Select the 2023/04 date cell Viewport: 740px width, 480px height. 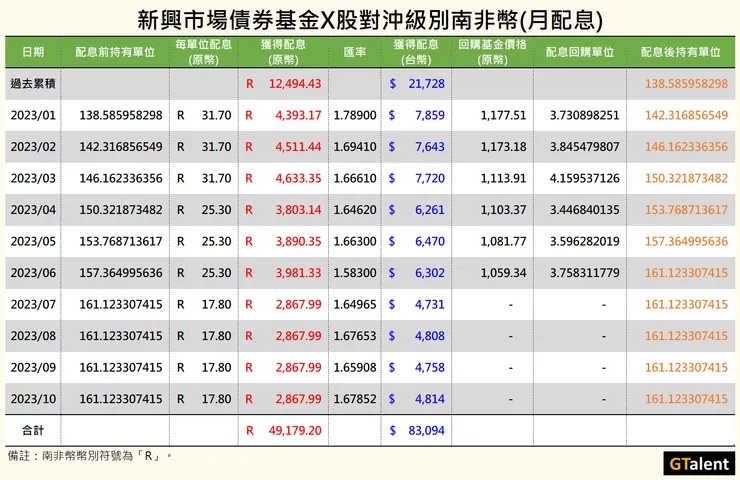click(x=33, y=210)
